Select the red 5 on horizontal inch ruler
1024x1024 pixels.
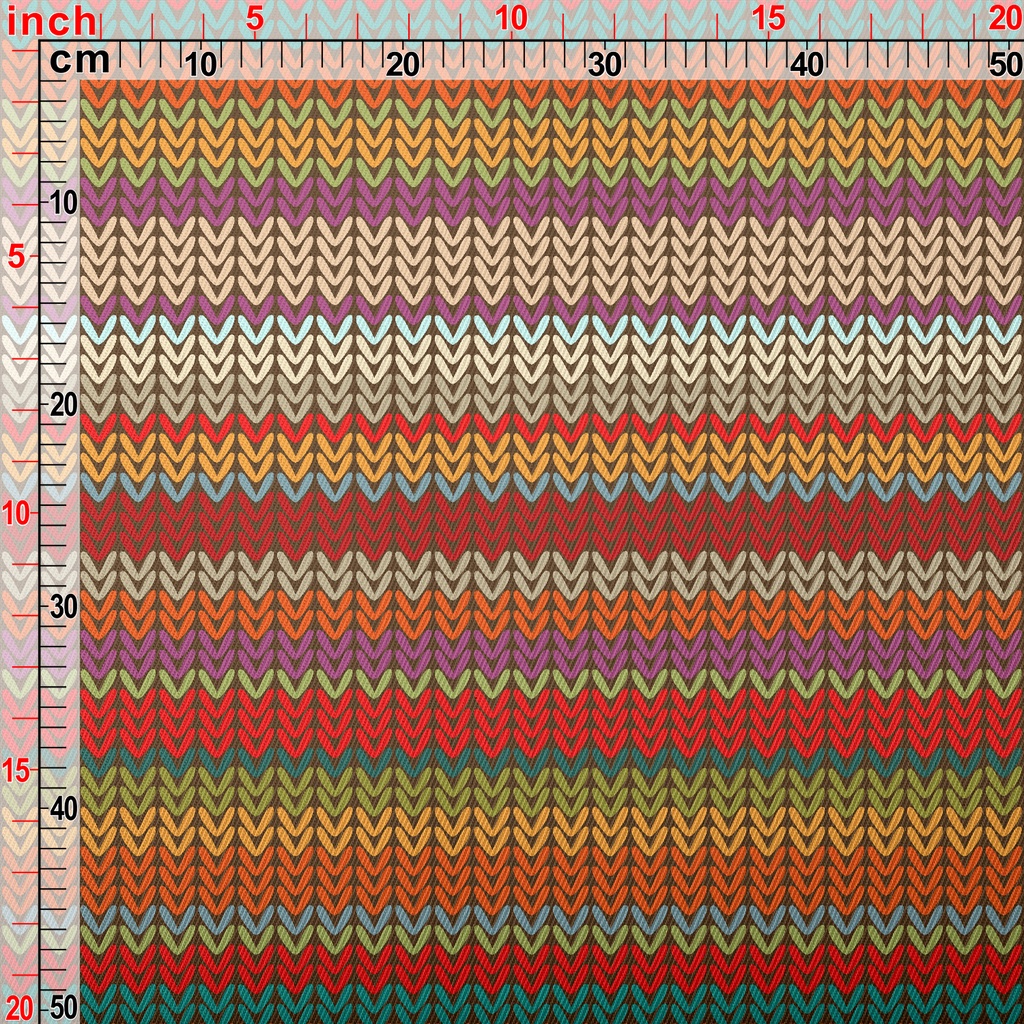click(255, 19)
